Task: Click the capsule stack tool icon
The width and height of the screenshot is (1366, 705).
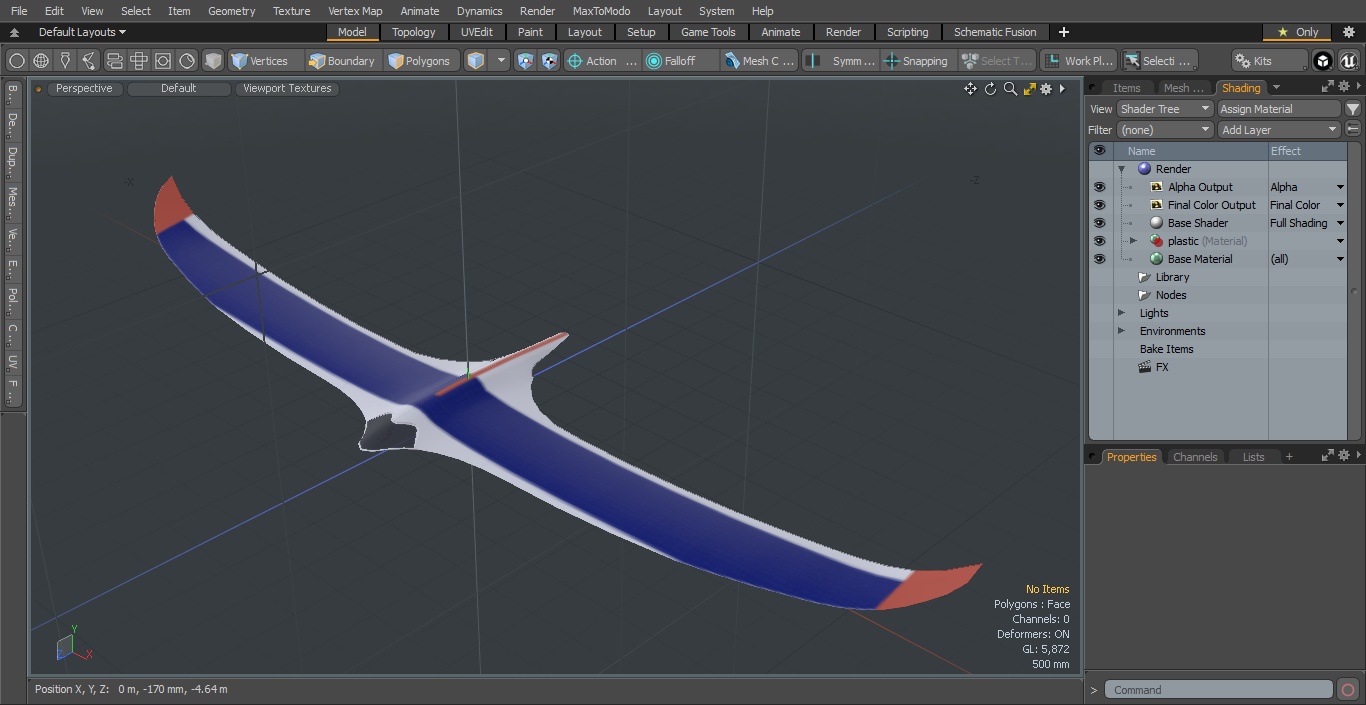Action: (114, 61)
